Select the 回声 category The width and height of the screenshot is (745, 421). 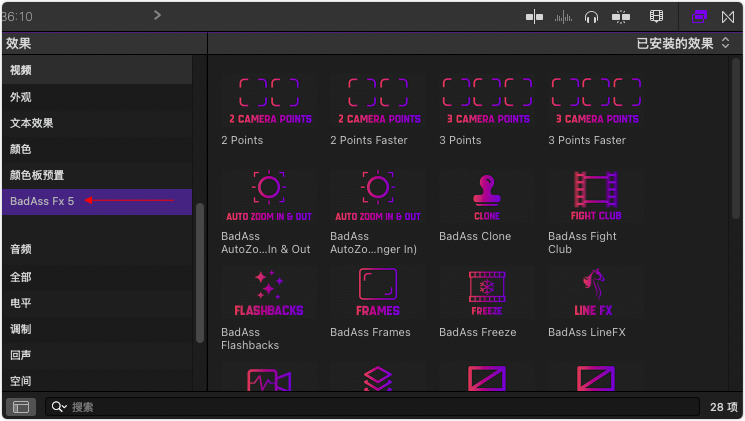click(x=97, y=355)
